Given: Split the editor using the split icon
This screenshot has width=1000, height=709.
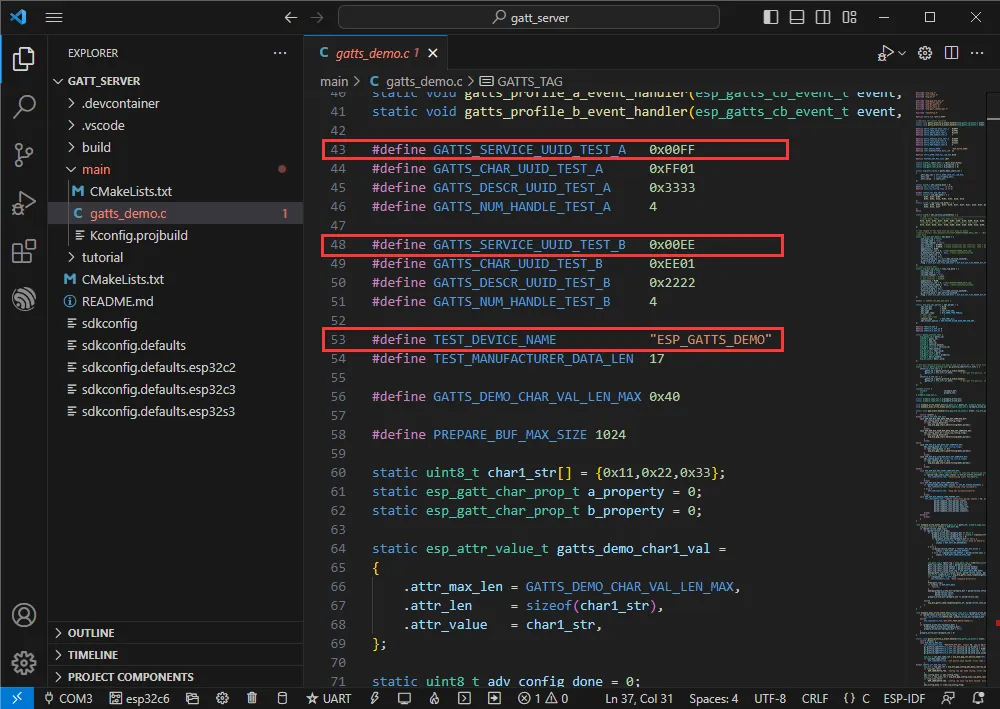Looking at the screenshot, I should point(950,53).
